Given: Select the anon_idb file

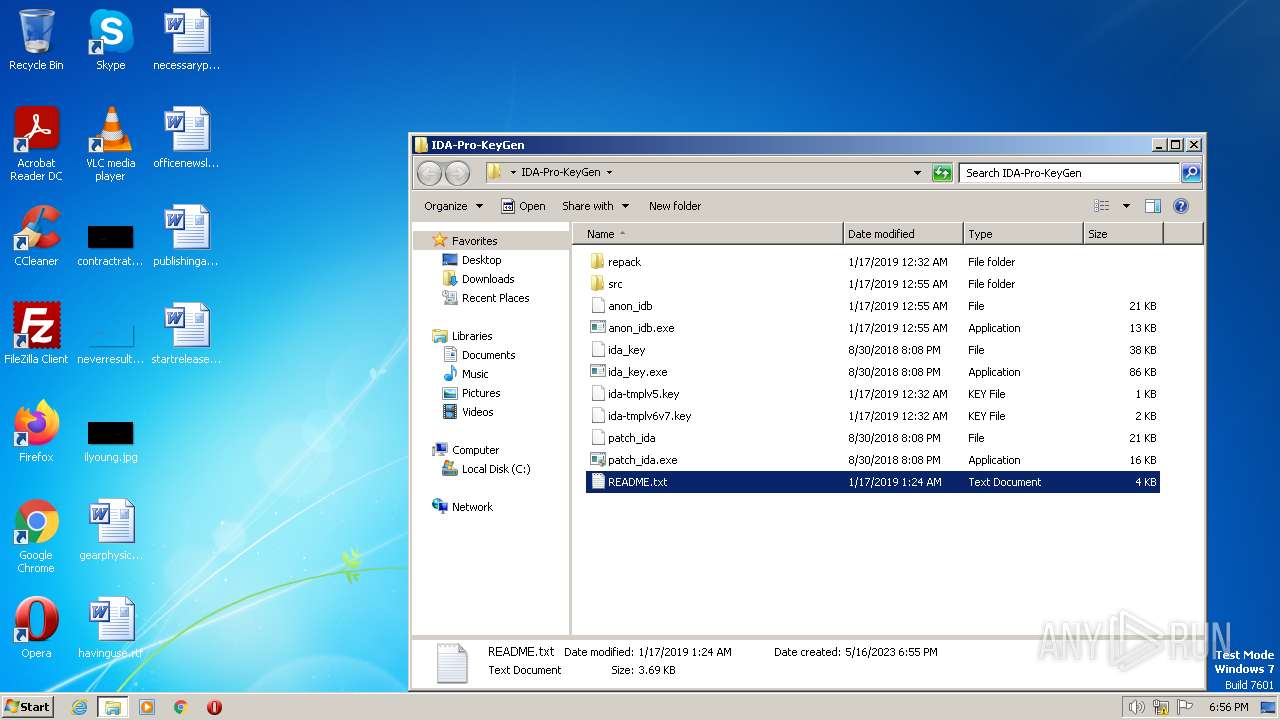Looking at the screenshot, I should click(872, 306).
